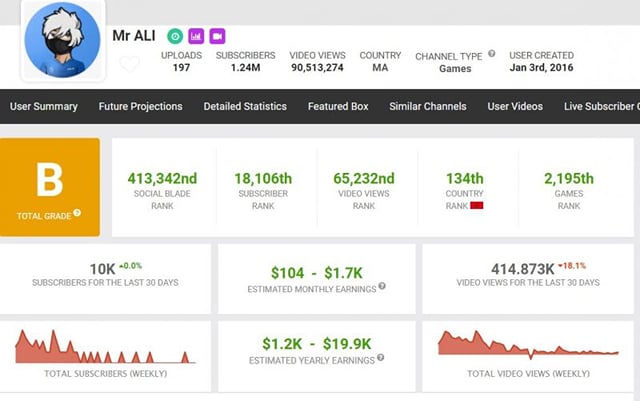Click the green circular icon beside Mr ALI
640x401 pixels.
(x=175, y=36)
